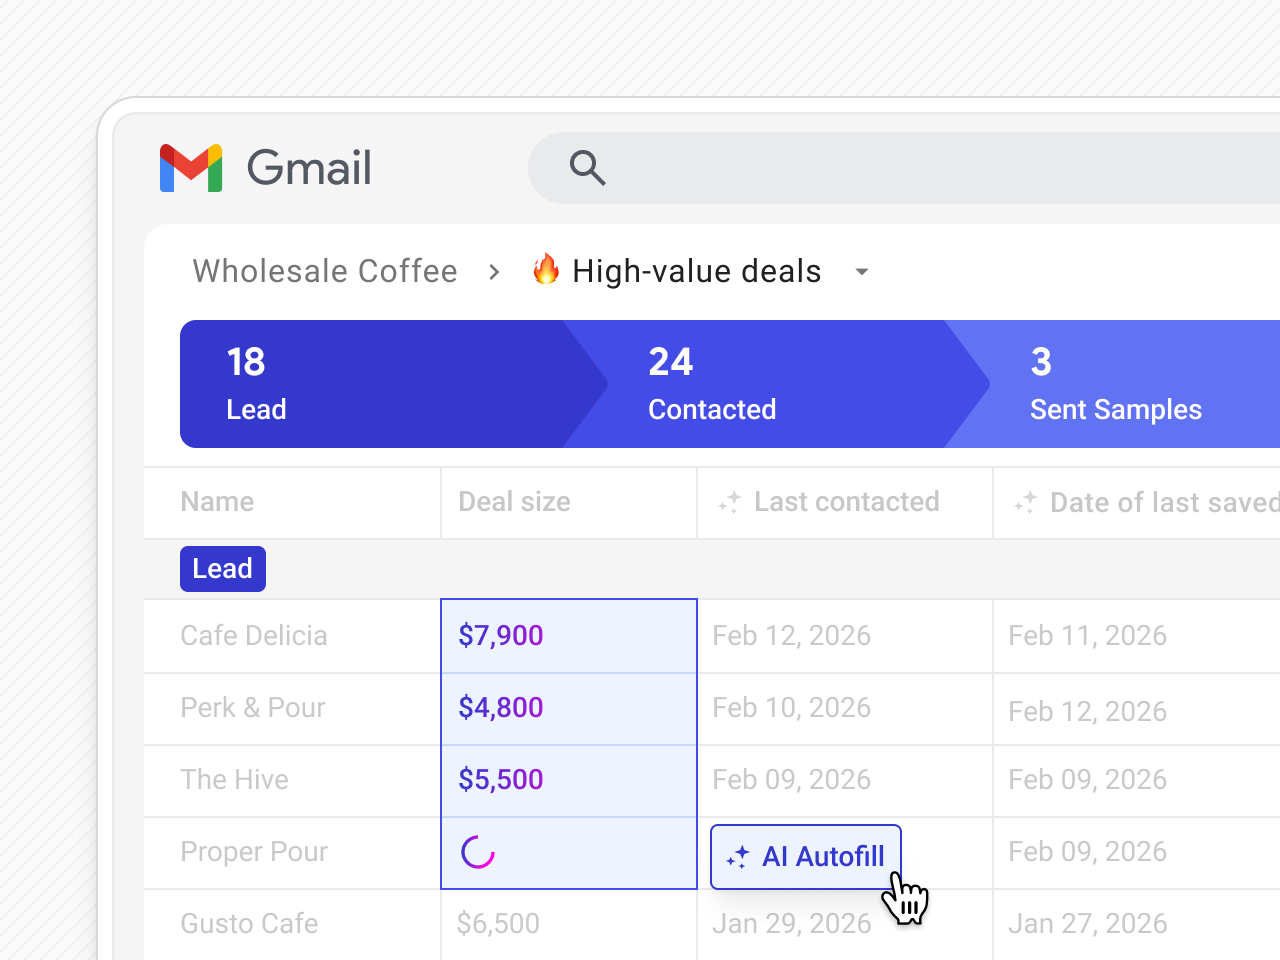The width and height of the screenshot is (1280, 960).
Task: Click the Name column header
Action: pos(217,502)
